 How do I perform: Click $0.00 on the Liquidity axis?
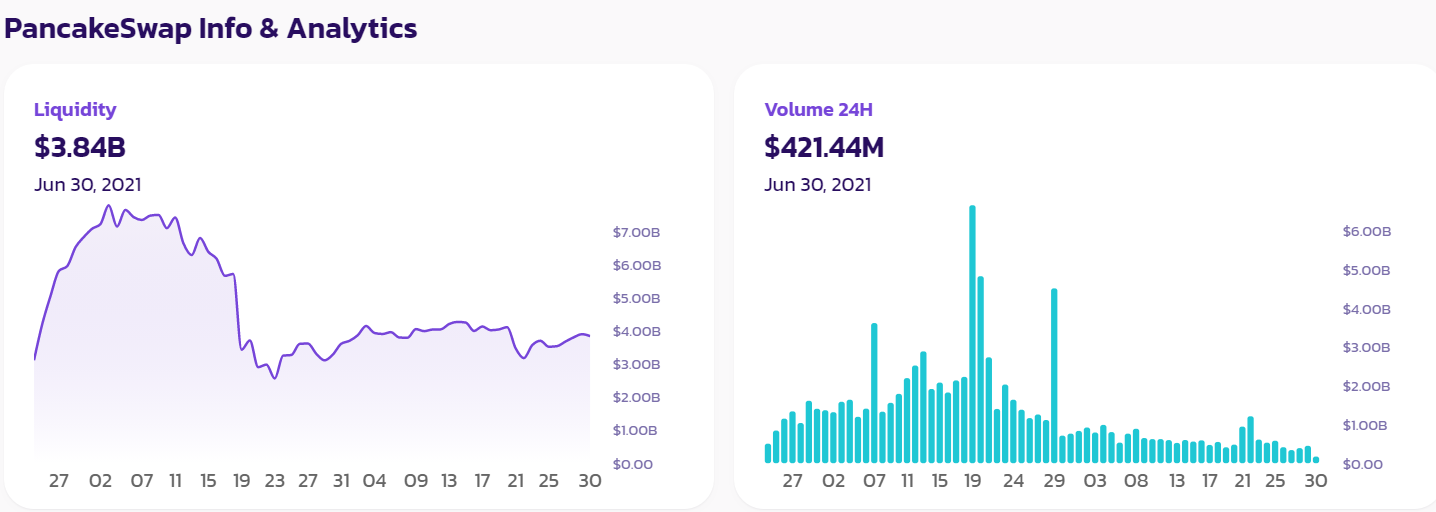(x=632, y=464)
